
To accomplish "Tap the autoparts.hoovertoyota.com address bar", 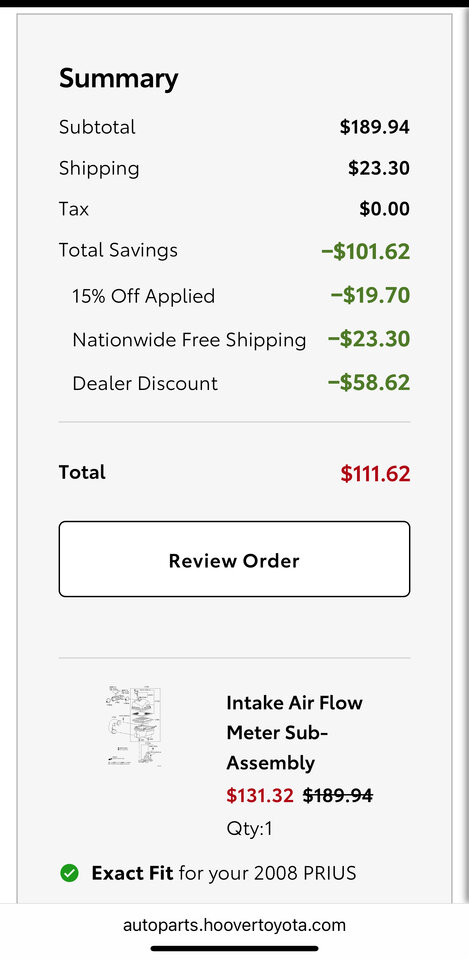I will point(234,924).
